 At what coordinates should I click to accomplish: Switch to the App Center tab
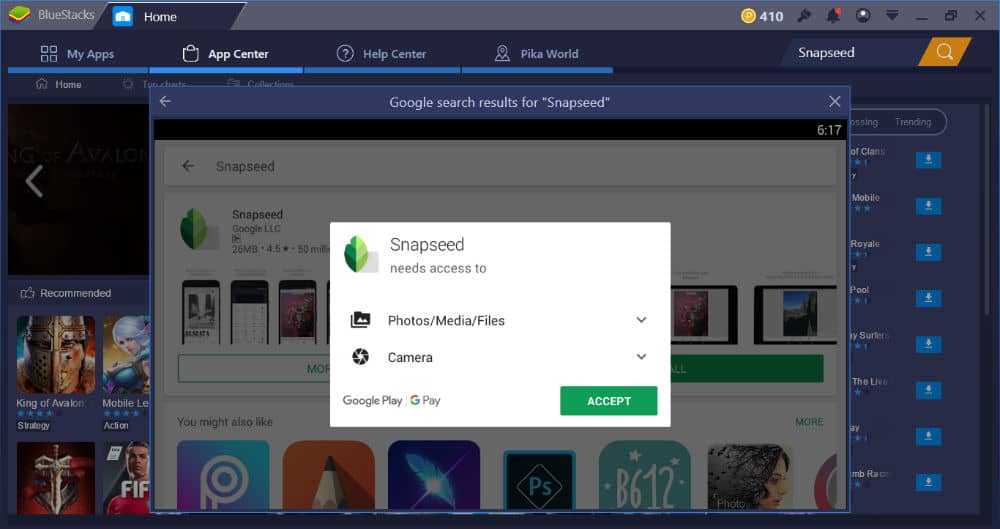(x=225, y=54)
